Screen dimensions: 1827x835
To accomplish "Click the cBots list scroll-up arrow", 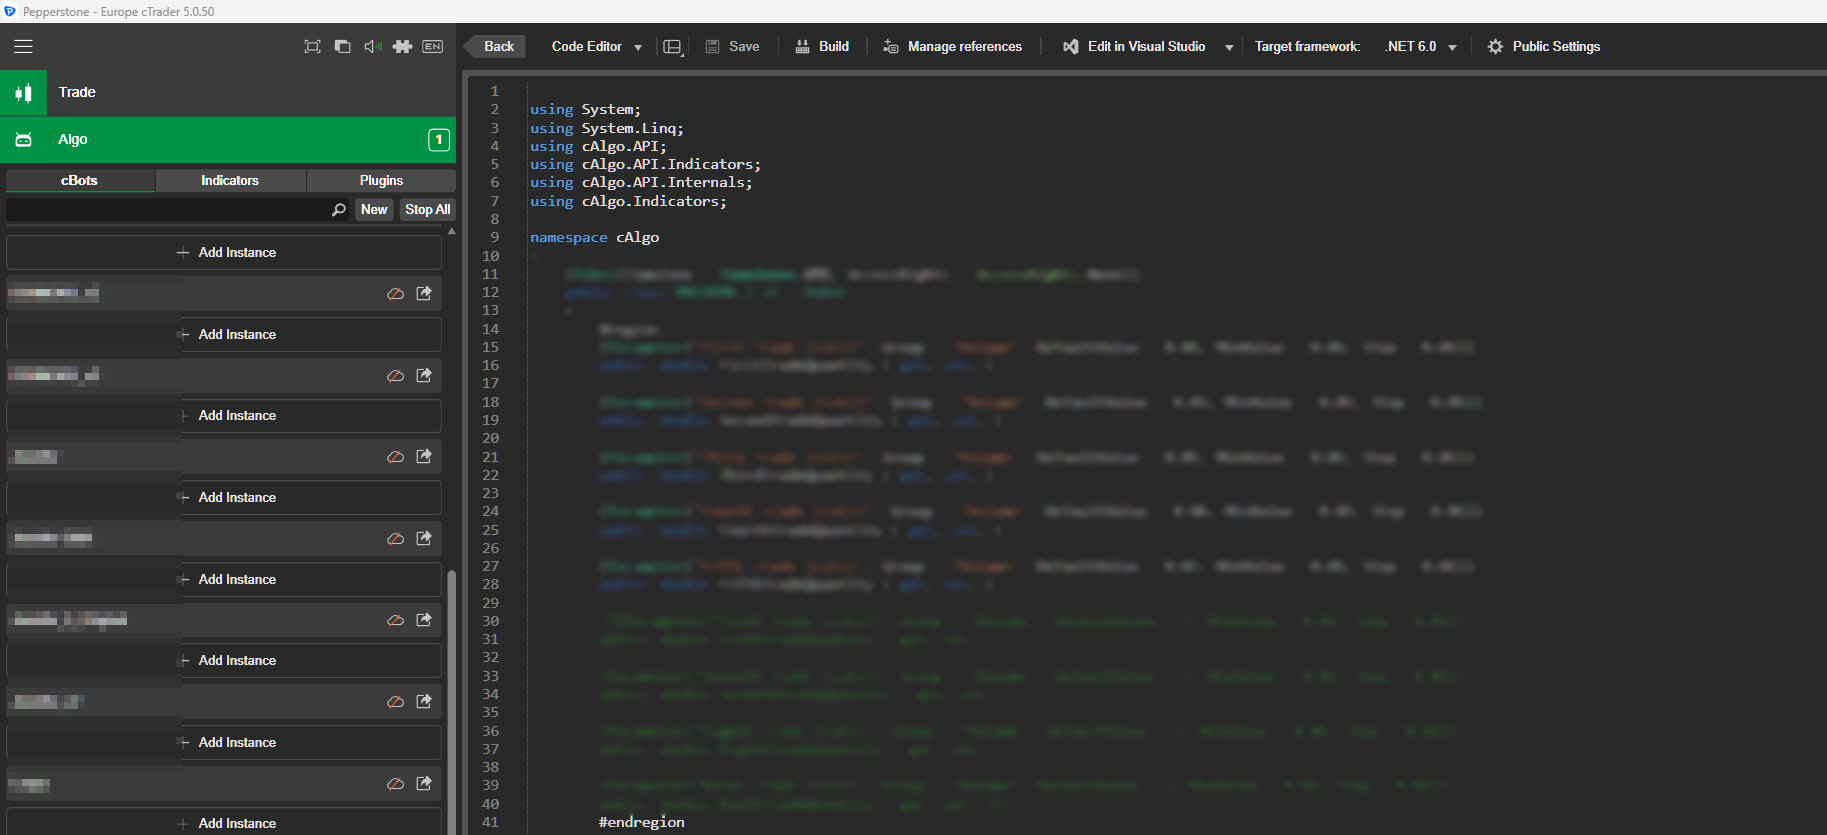I will pyautogui.click(x=452, y=231).
